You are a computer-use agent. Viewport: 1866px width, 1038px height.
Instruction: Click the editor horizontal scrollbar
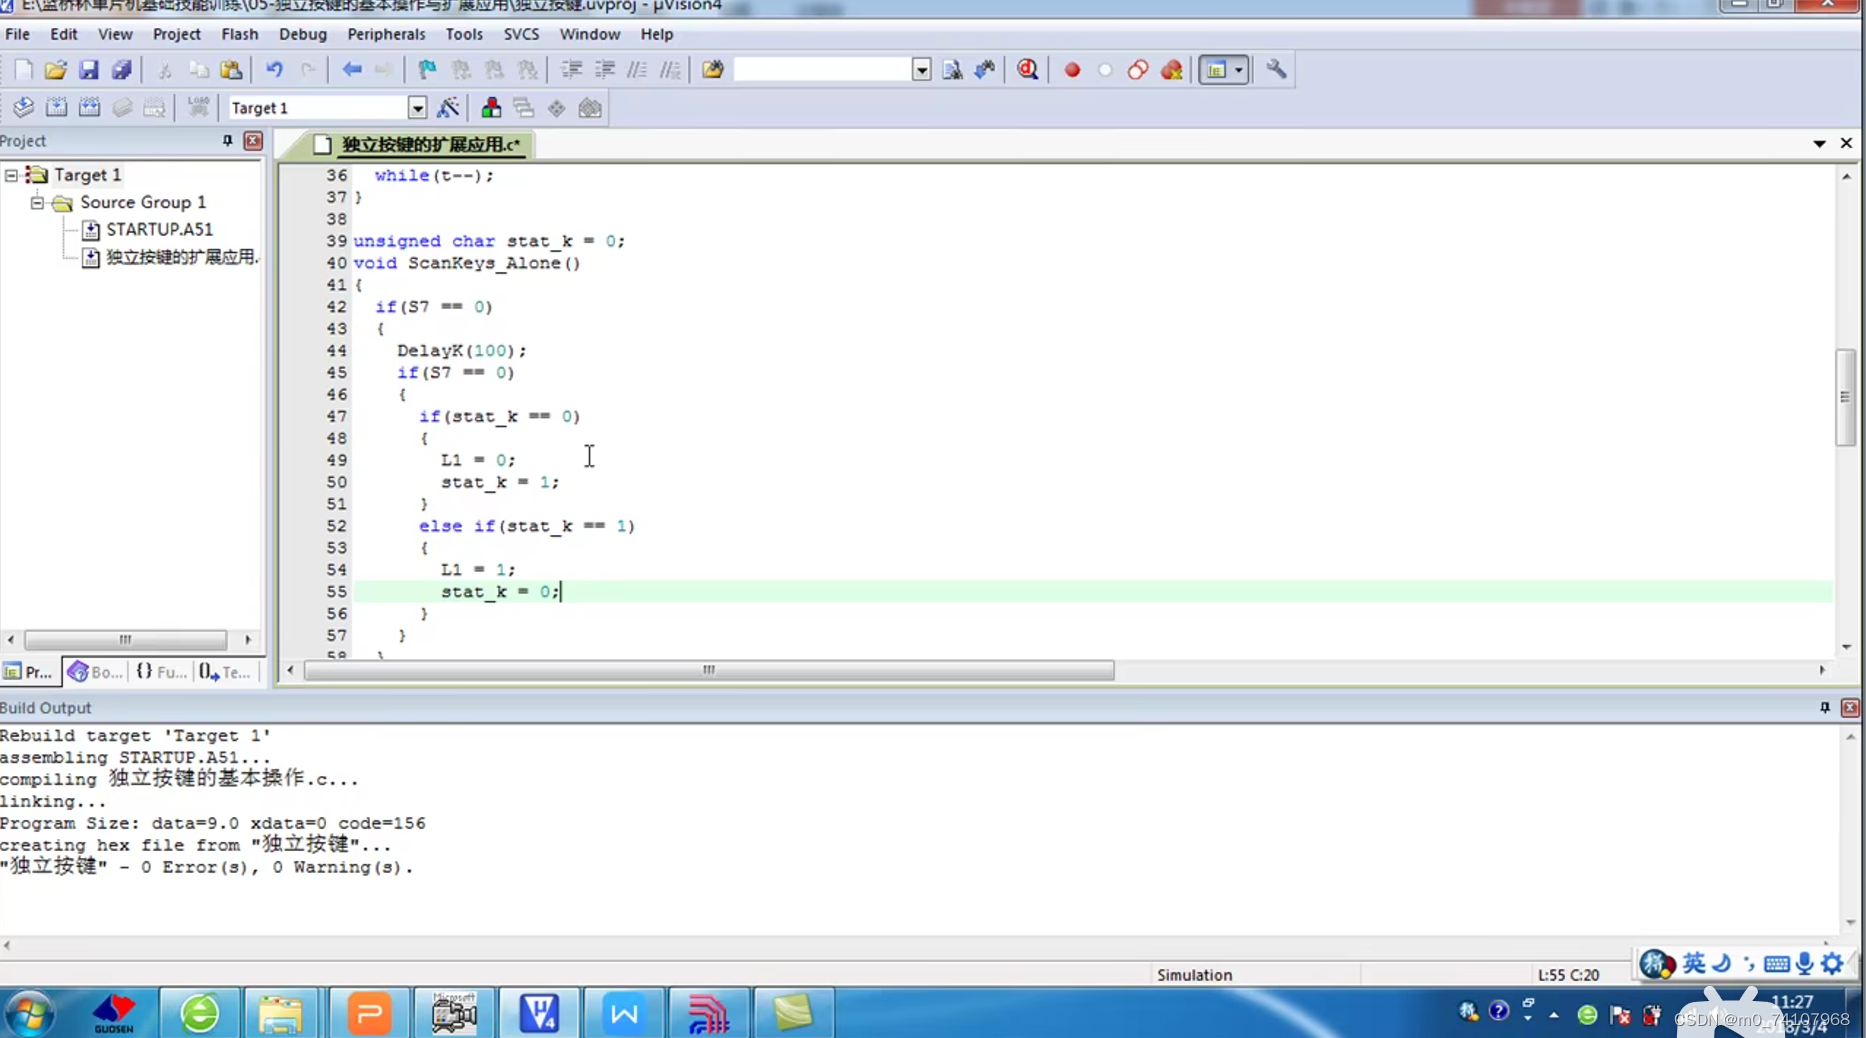709,670
